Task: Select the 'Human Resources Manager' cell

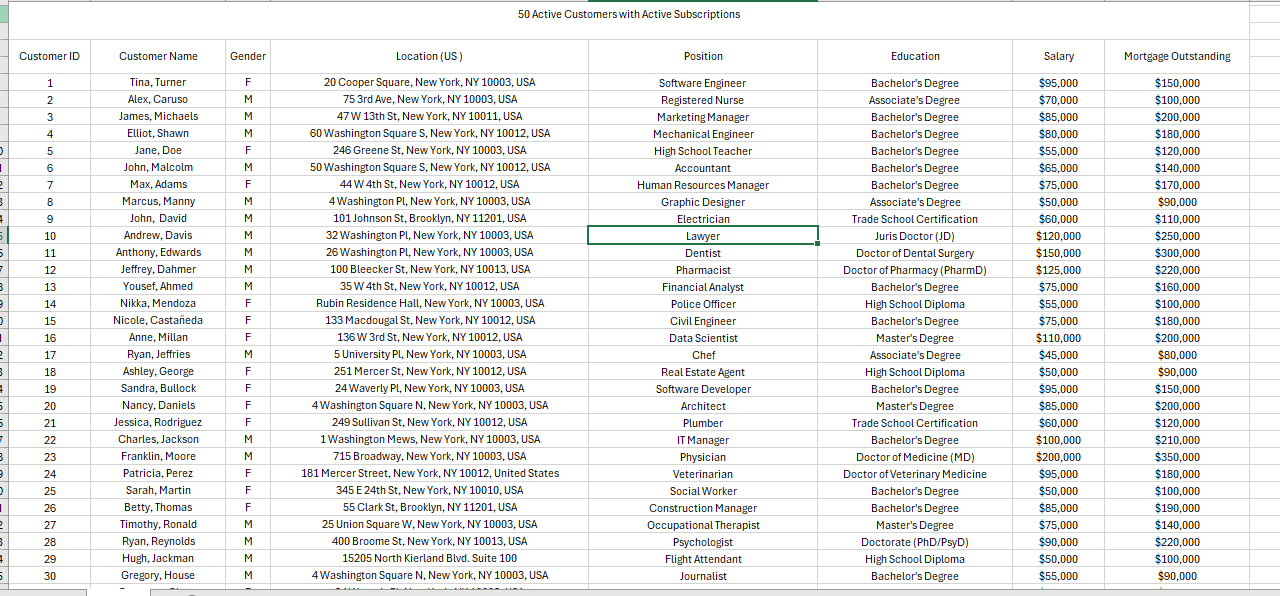Action: (x=703, y=185)
